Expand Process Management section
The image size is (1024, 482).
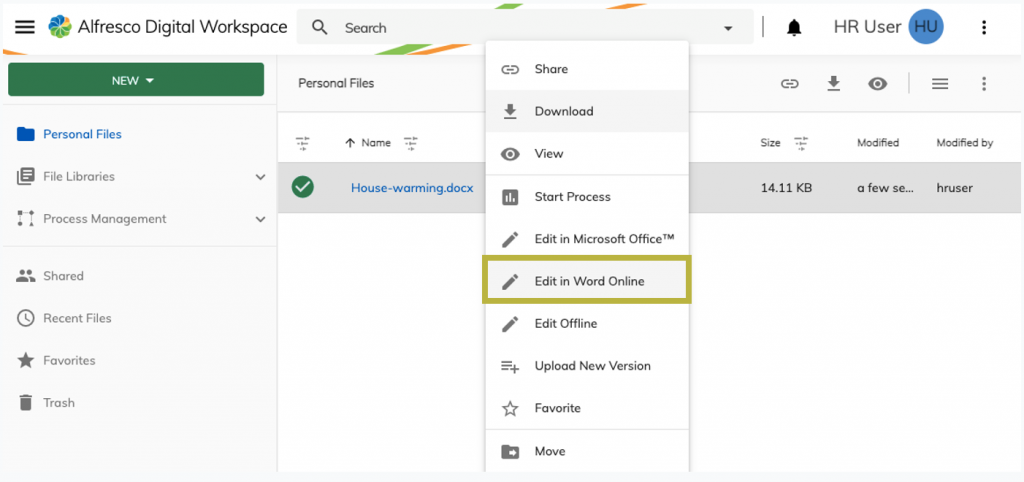tap(261, 219)
